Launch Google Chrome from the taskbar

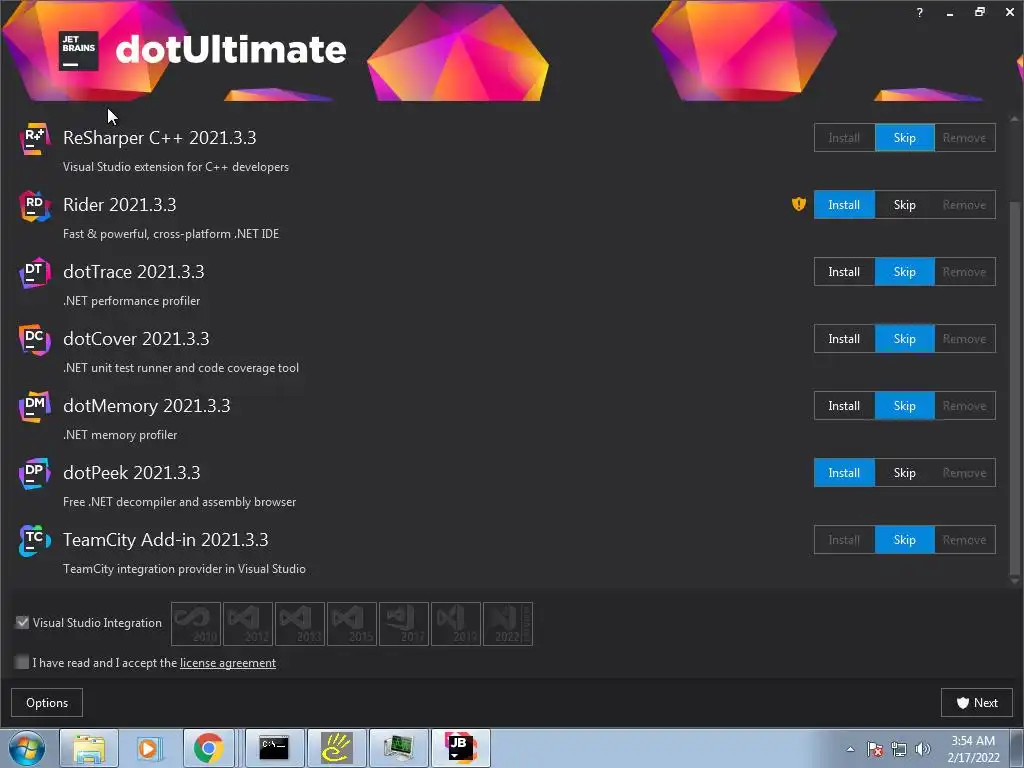click(208, 748)
